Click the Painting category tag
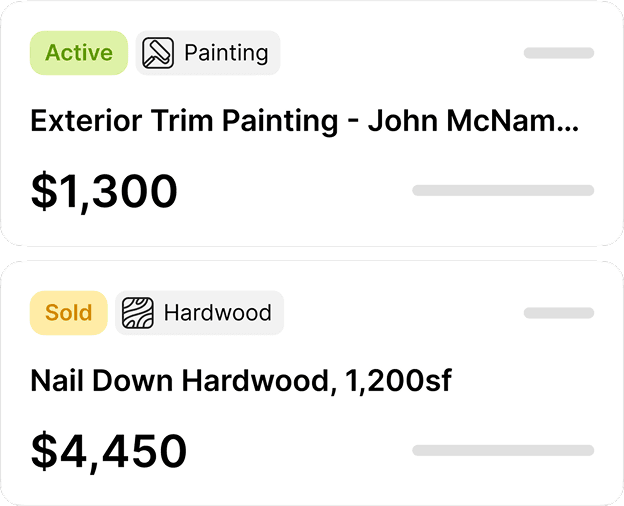Image resolution: width=624 pixels, height=506 pixels. pyautogui.click(x=208, y=53)
